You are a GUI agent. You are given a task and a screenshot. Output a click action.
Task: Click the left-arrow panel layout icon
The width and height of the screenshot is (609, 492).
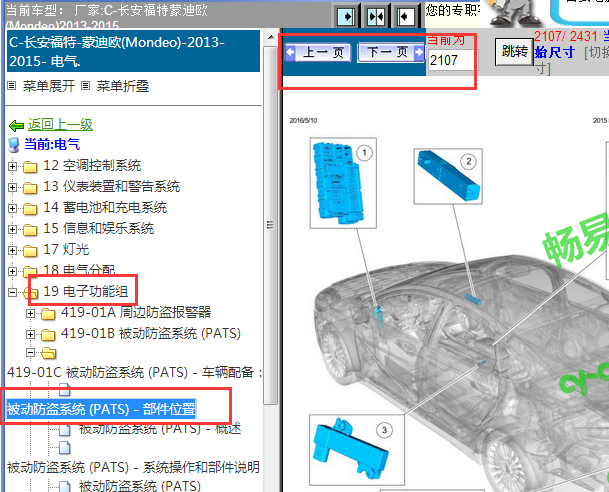(405, 17)
